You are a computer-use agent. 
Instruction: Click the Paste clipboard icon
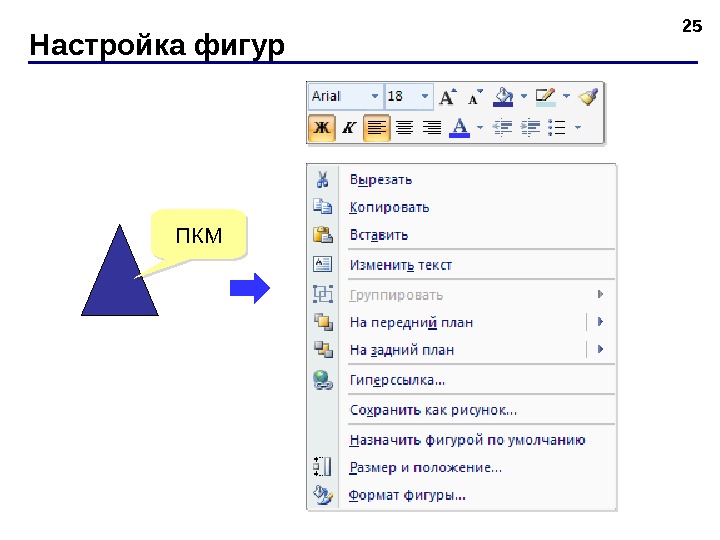[322, 235]
